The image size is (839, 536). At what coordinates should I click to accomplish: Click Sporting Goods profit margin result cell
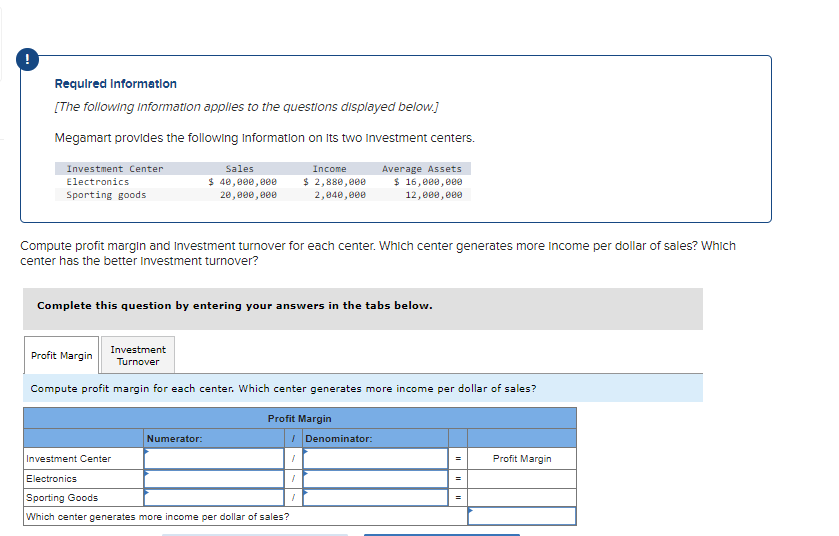(522, 497)
